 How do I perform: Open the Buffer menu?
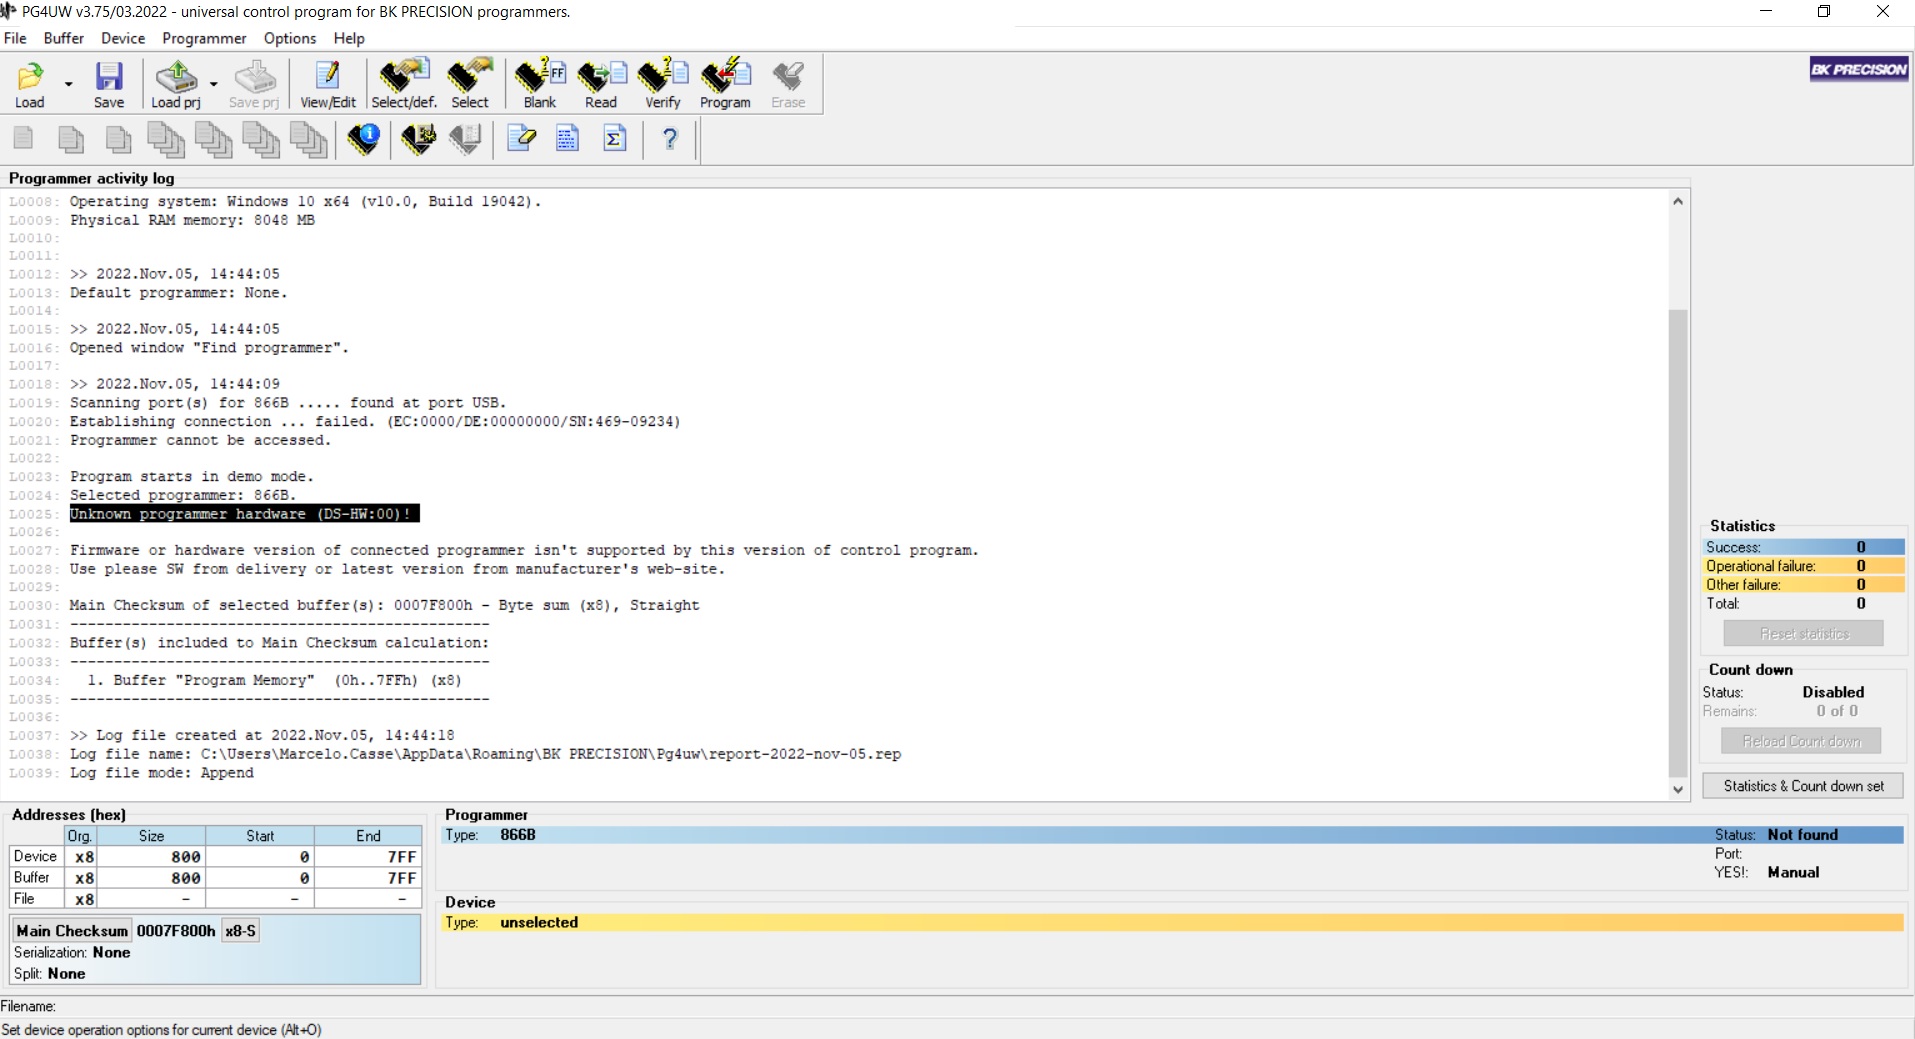(64, 38)
